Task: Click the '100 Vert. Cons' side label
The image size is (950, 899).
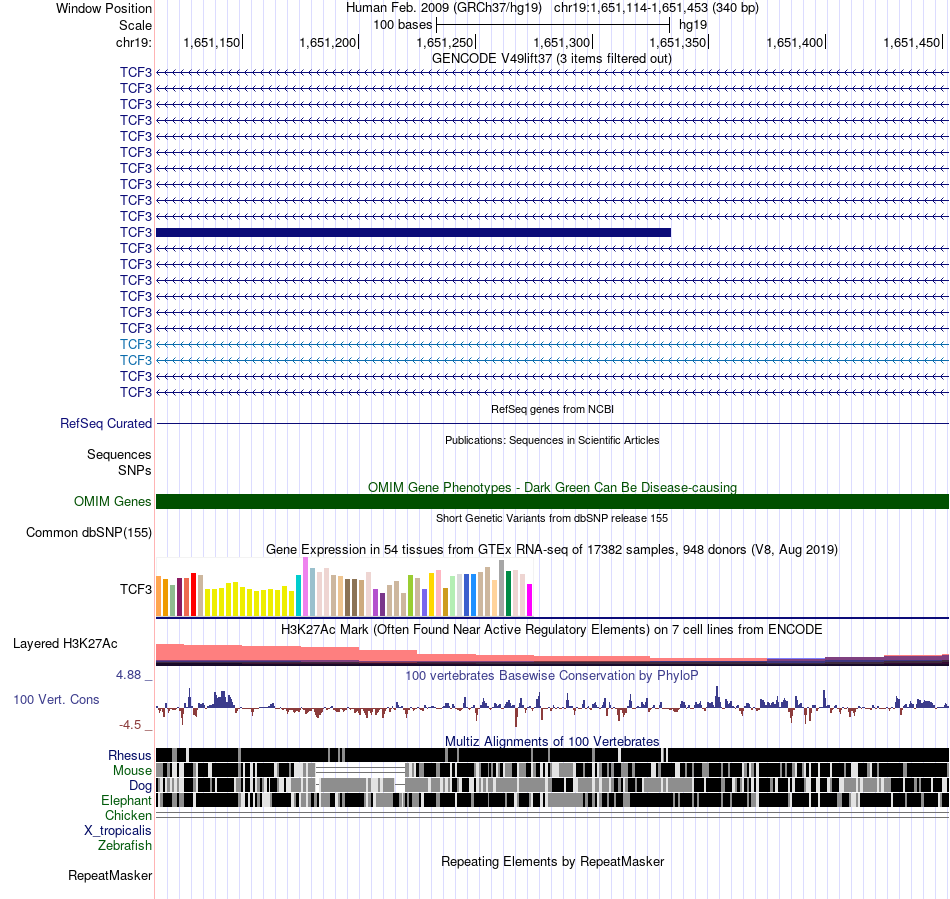Action: [56, 700]
